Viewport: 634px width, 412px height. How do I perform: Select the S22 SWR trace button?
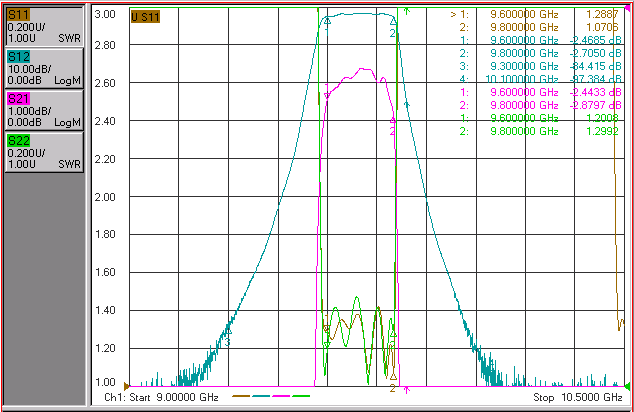pyautogui.click(x=44, y=152)
